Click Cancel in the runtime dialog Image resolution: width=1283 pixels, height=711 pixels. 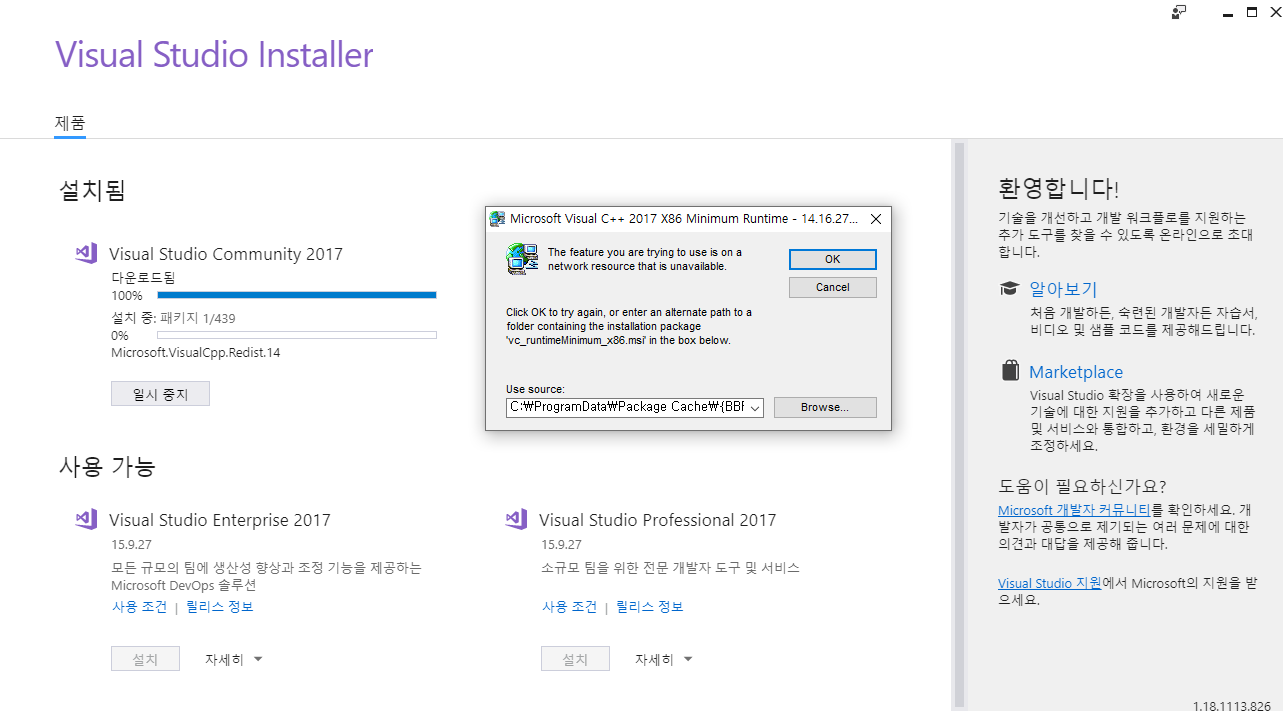coord(833,287)
